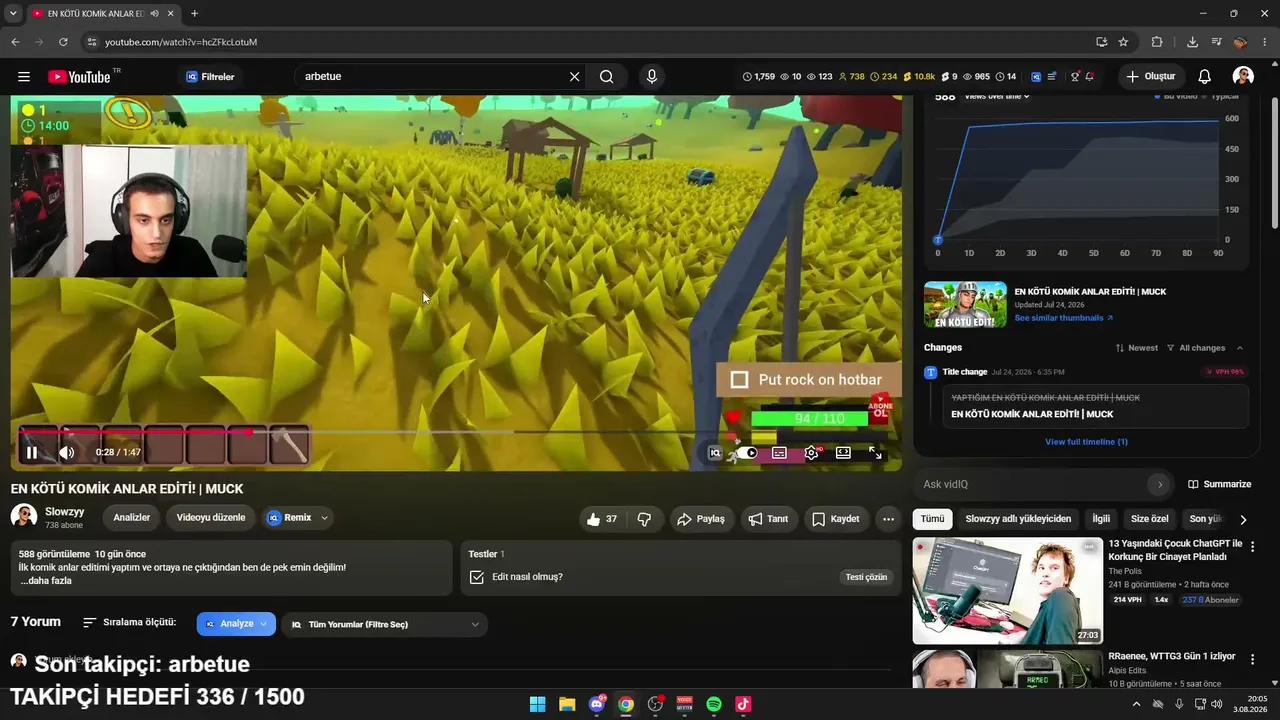Enter fullscreen mode
Viewport: 1280px width, 720px height.
click(x=875, y=453)
